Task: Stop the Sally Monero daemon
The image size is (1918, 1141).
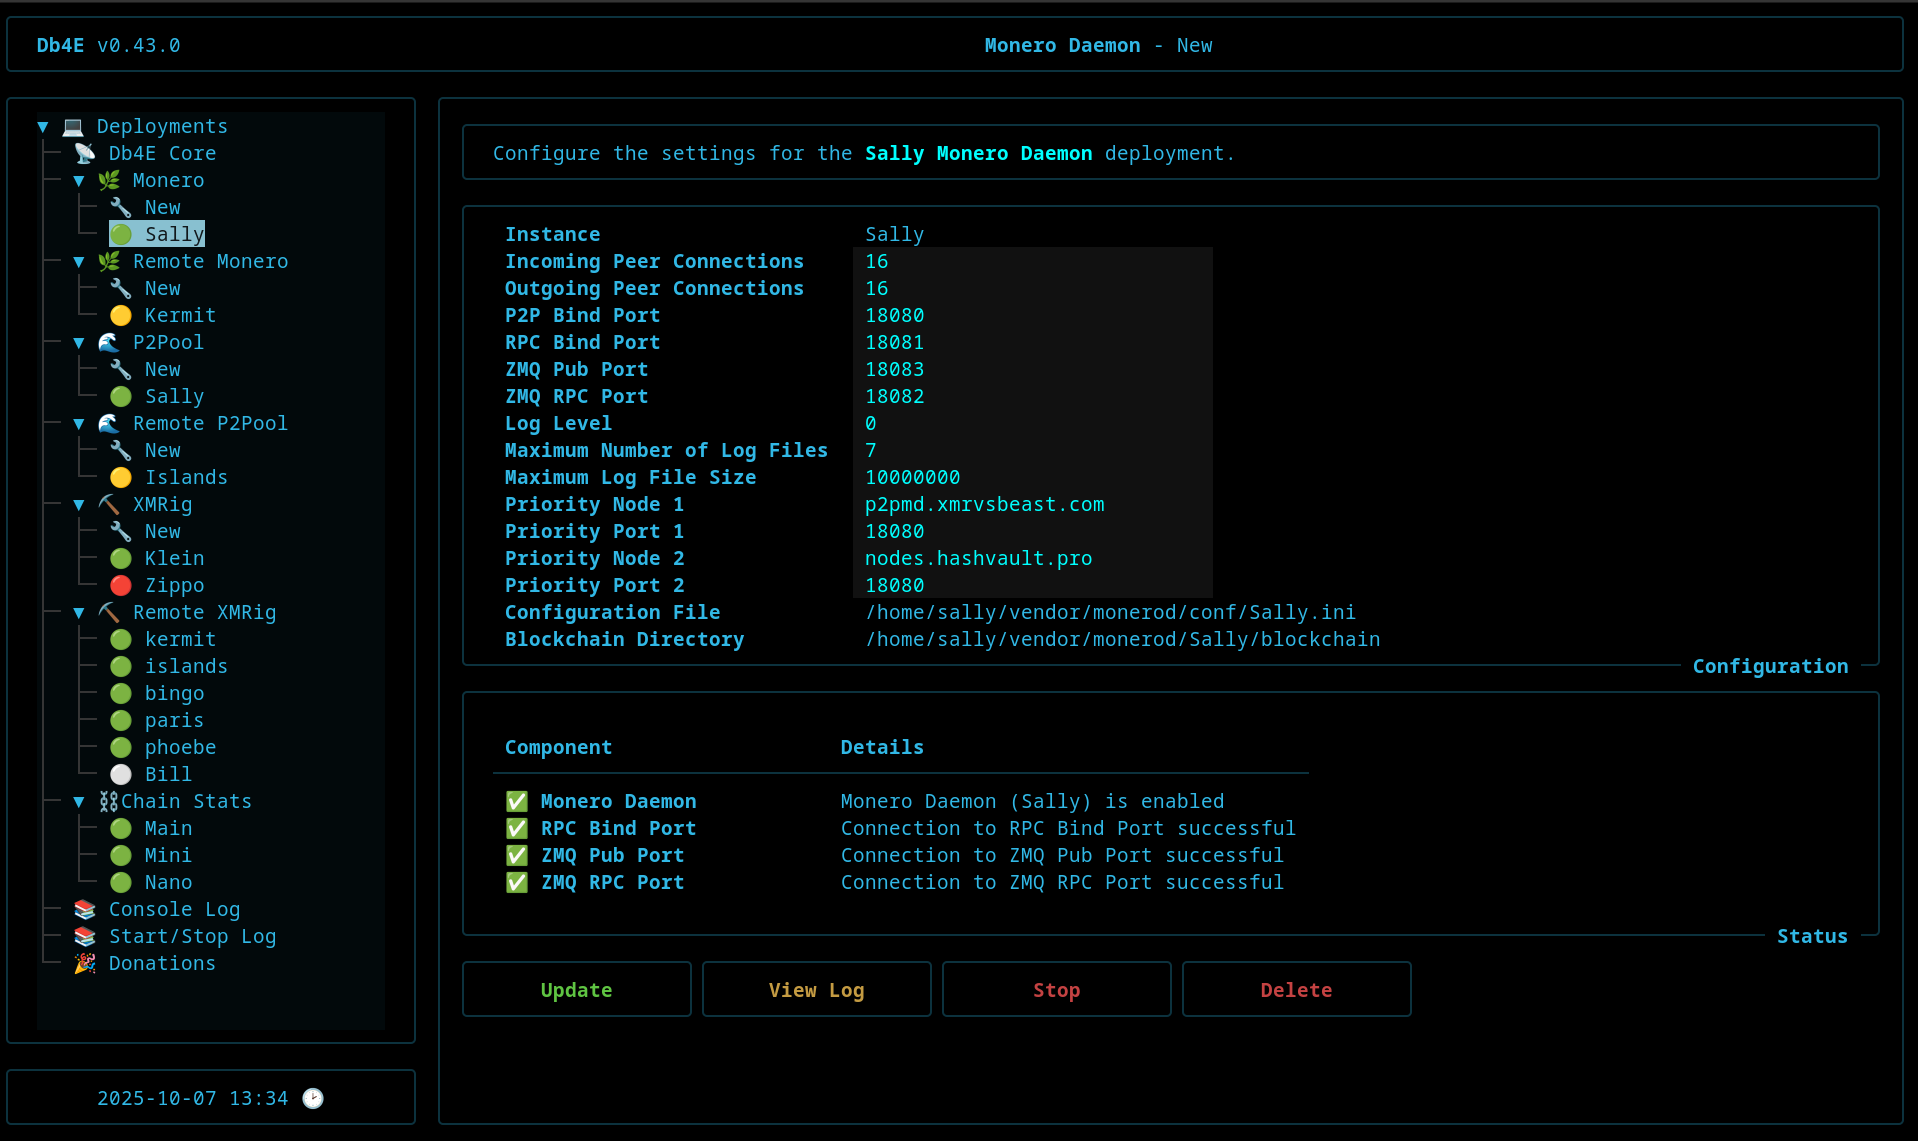Action: (1056, 989)
